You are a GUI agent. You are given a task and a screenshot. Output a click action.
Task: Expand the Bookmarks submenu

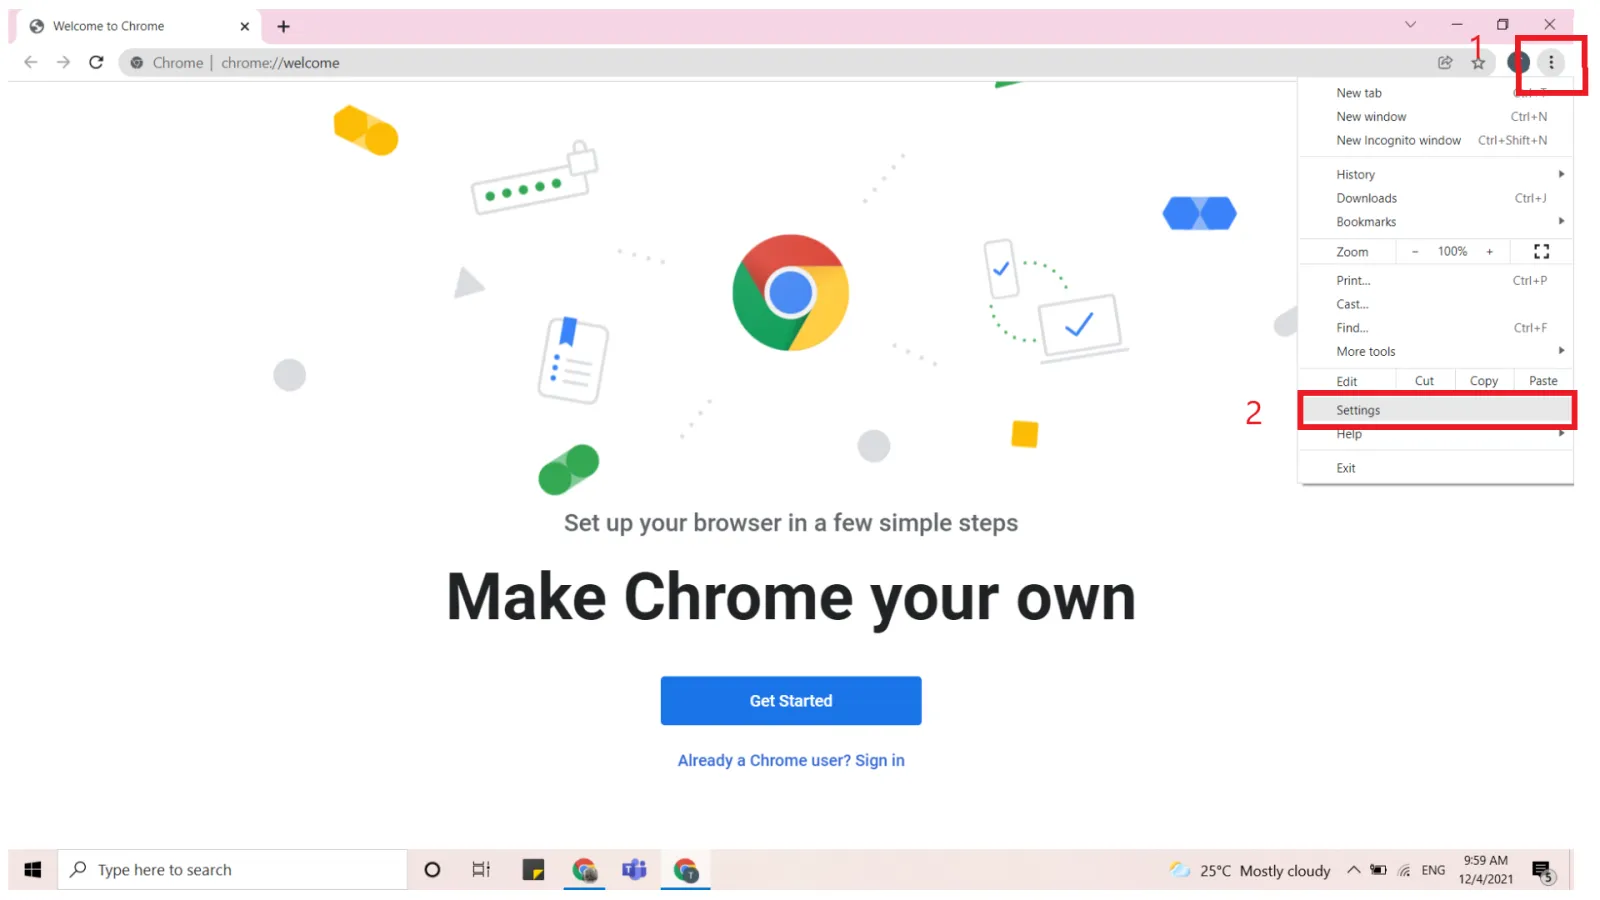pyautogui.click(x=1436, y=222)
